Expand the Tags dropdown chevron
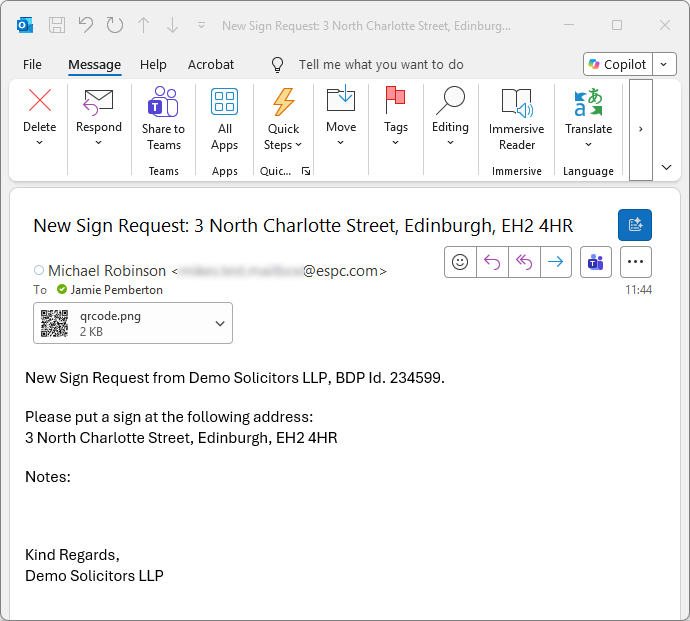The image size is (690, 621). point(396,143)
